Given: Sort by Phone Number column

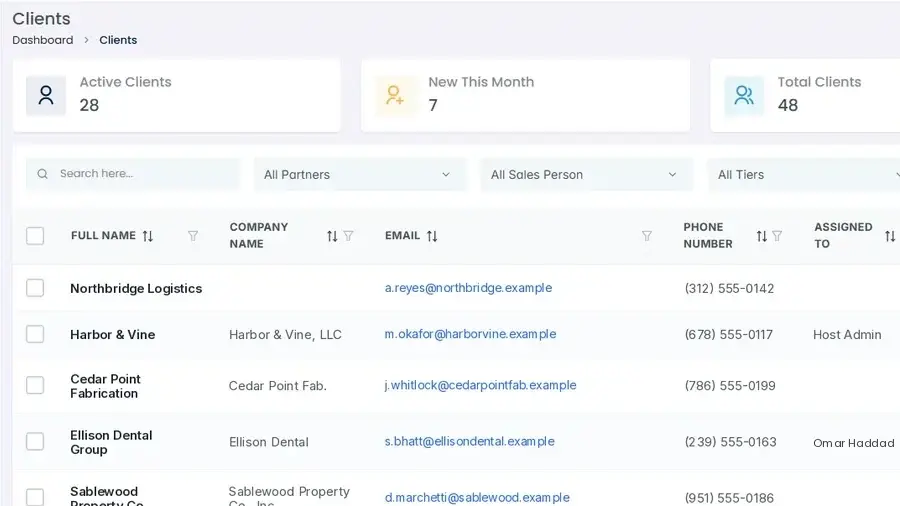Looking at the screenshot, I should 762,236.
